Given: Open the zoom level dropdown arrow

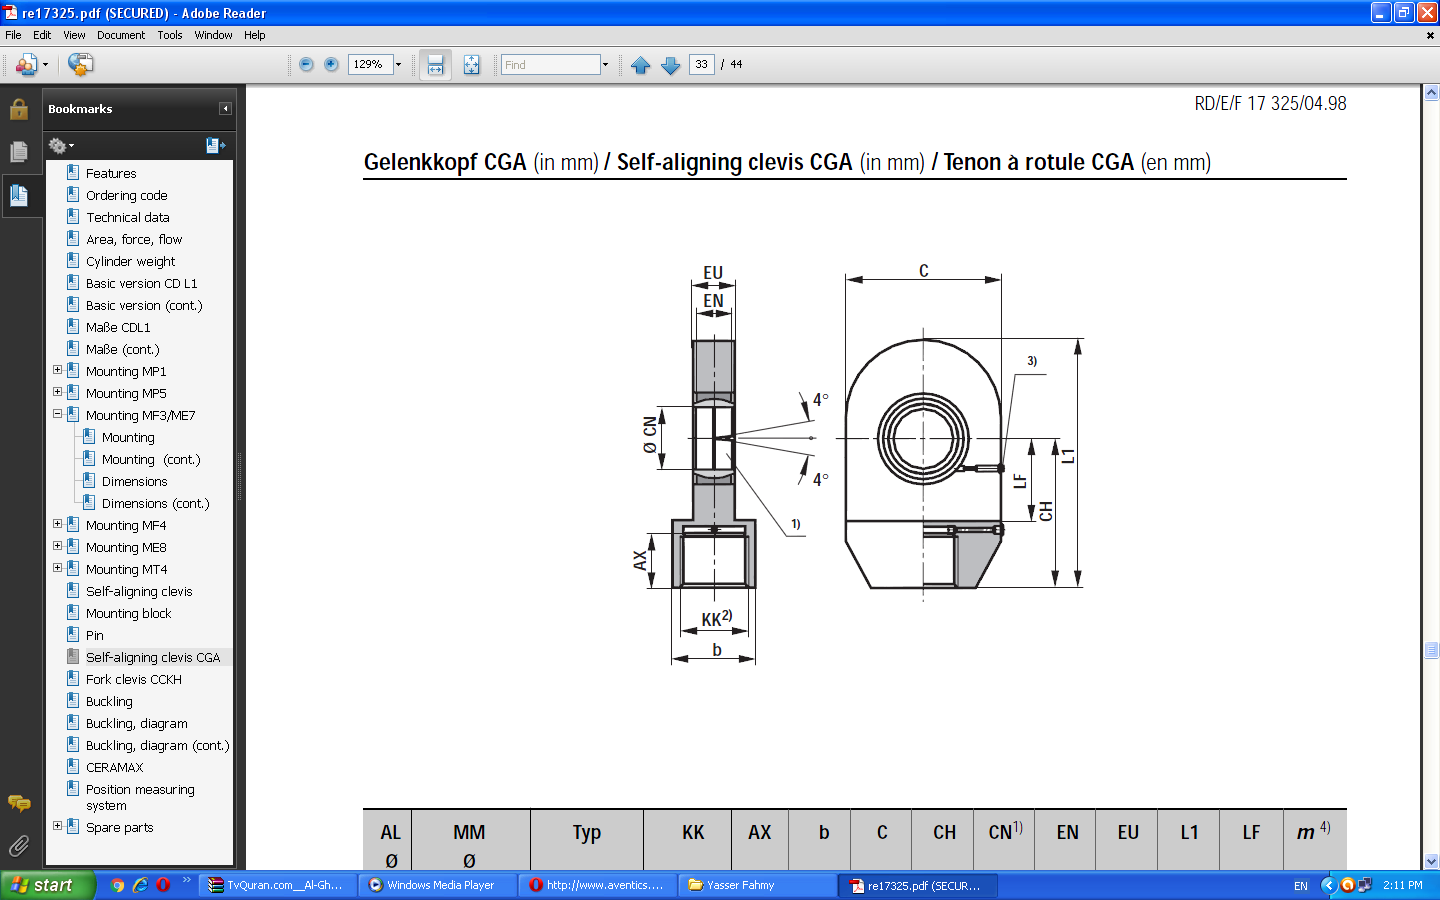Looking at the screenshot, I should [398, 65].
